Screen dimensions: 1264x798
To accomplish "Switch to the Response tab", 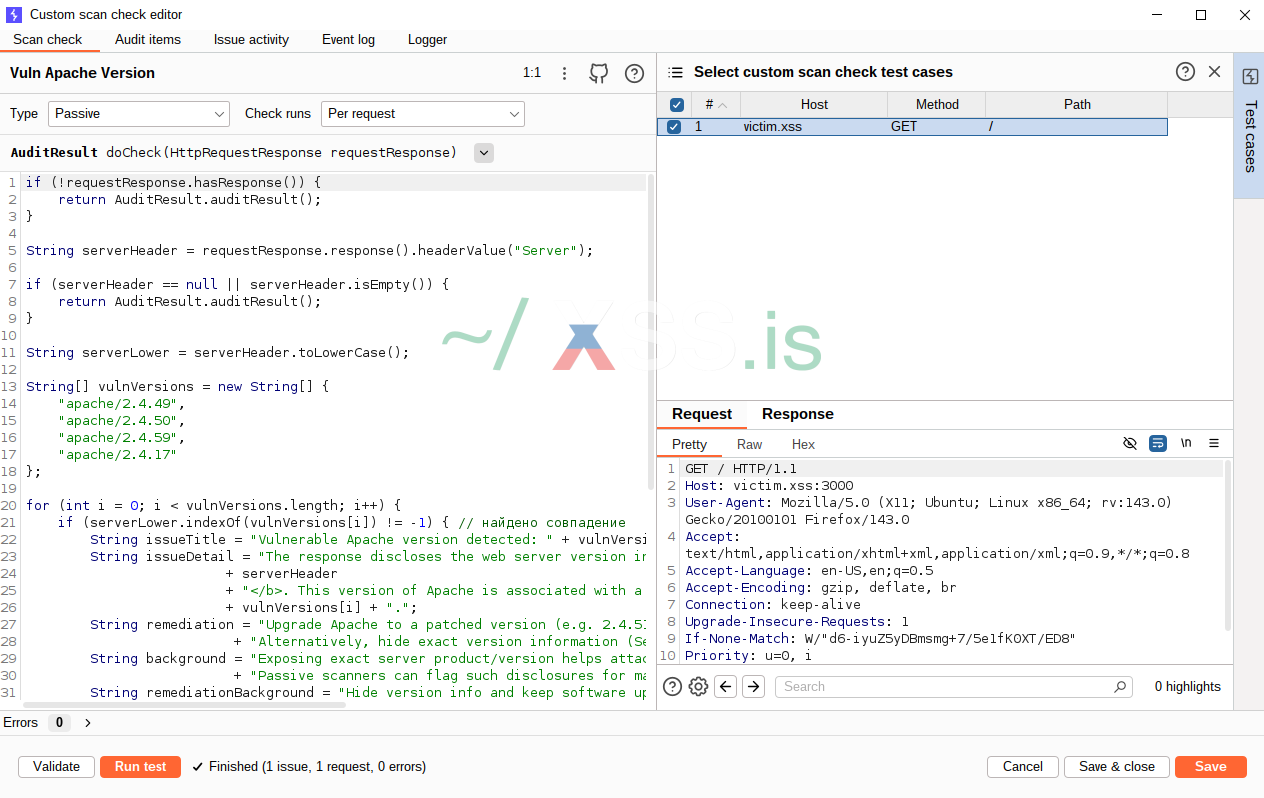I will point(797,414).
